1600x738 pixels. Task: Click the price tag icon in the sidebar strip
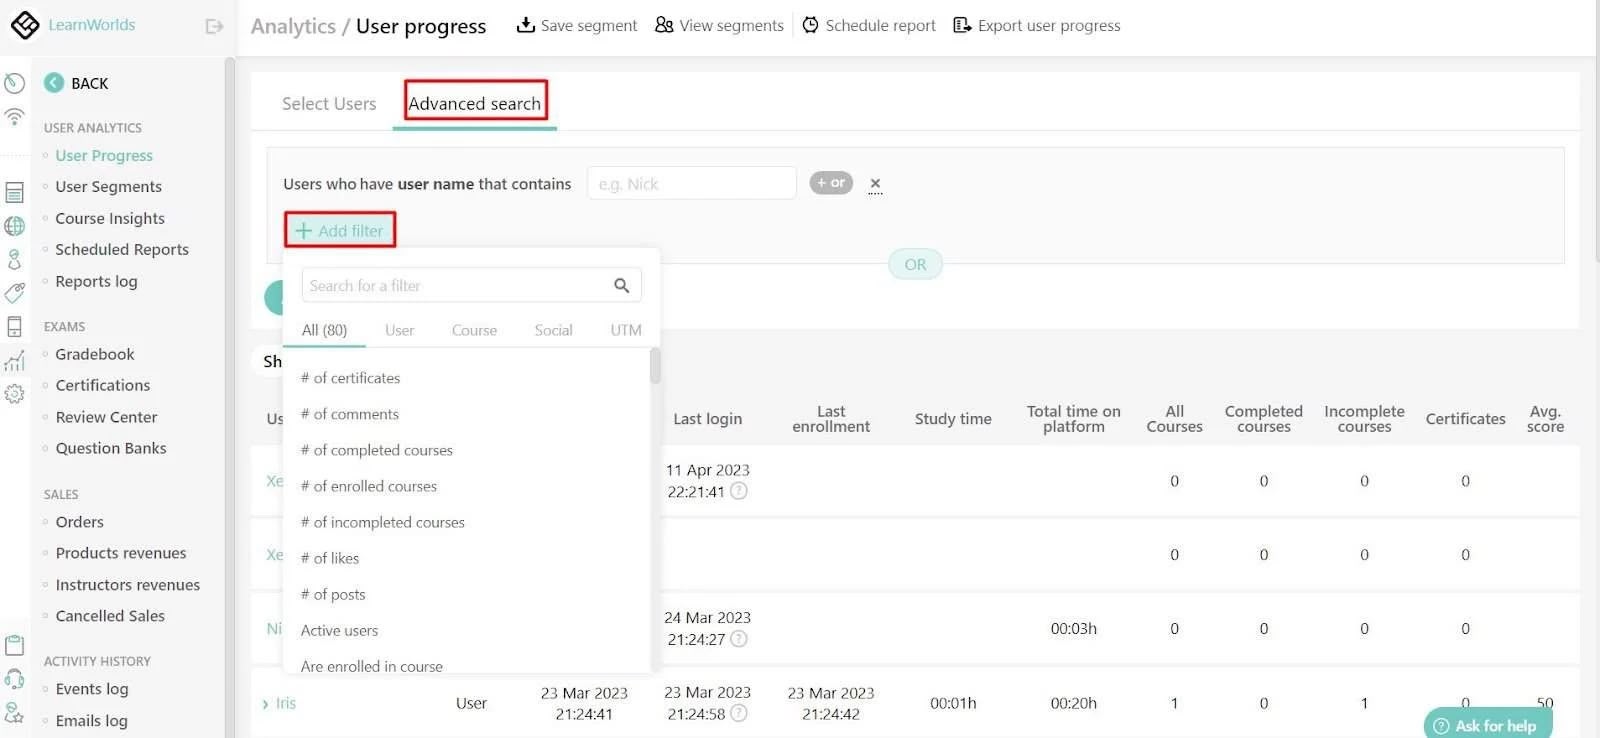pos(14,292)
